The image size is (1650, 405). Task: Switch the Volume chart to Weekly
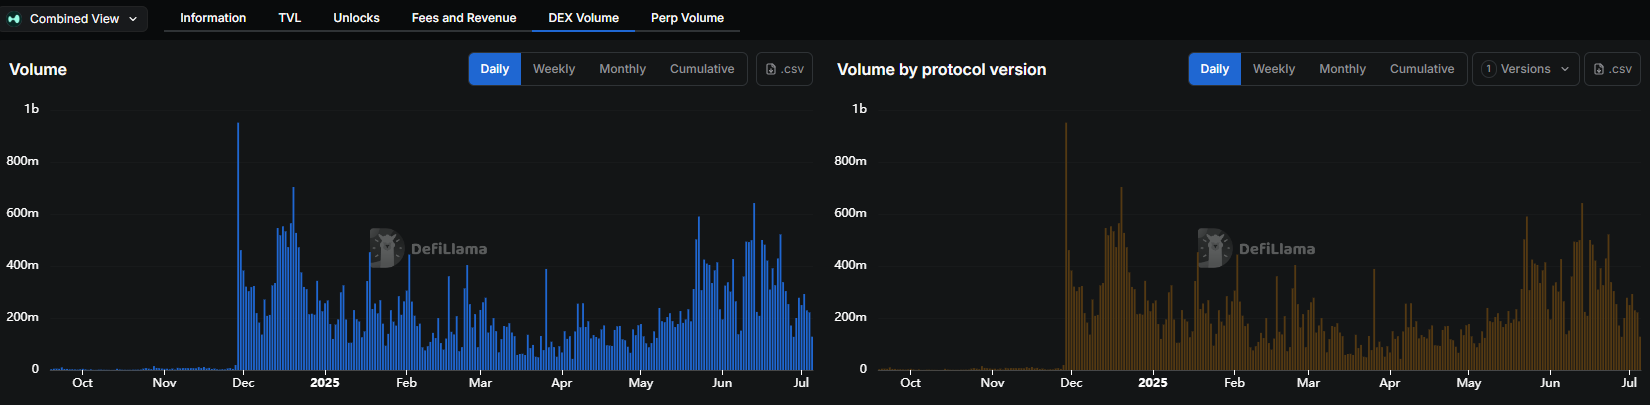(554, 69)
